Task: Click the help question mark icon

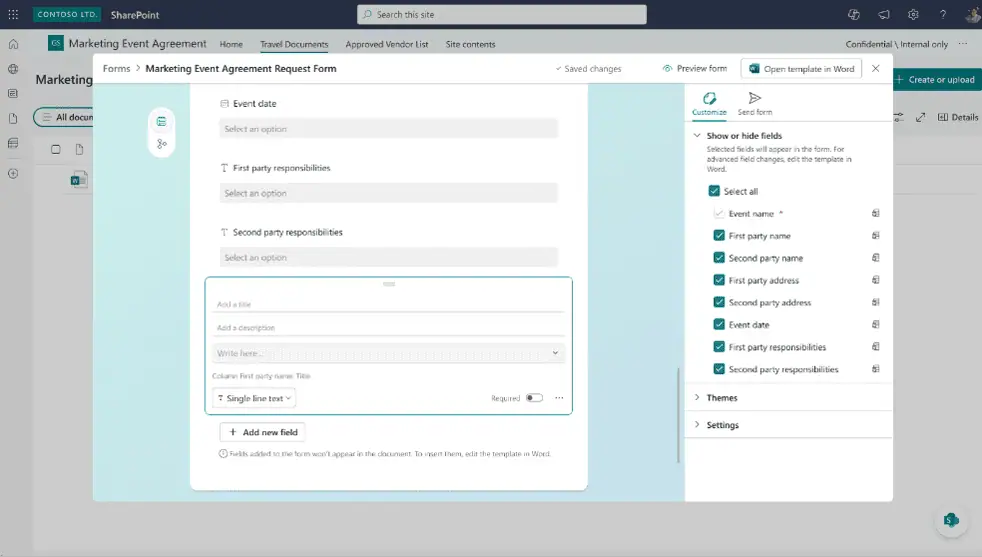Action: coord(943,14)
